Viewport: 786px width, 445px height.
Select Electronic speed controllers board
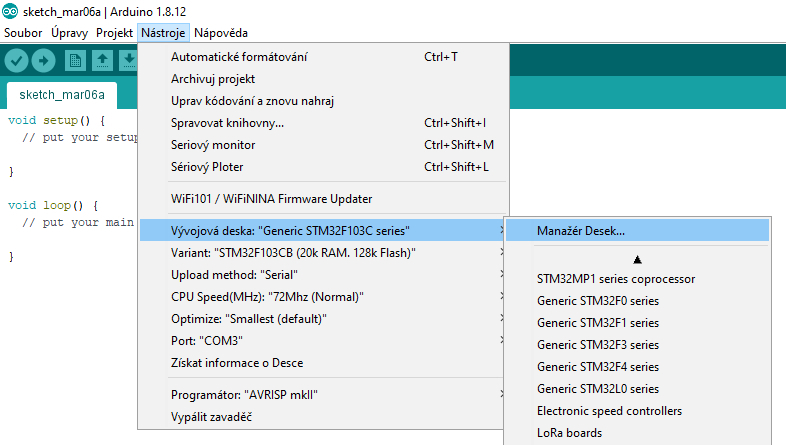pyautogui.click(x=637, y=411)
